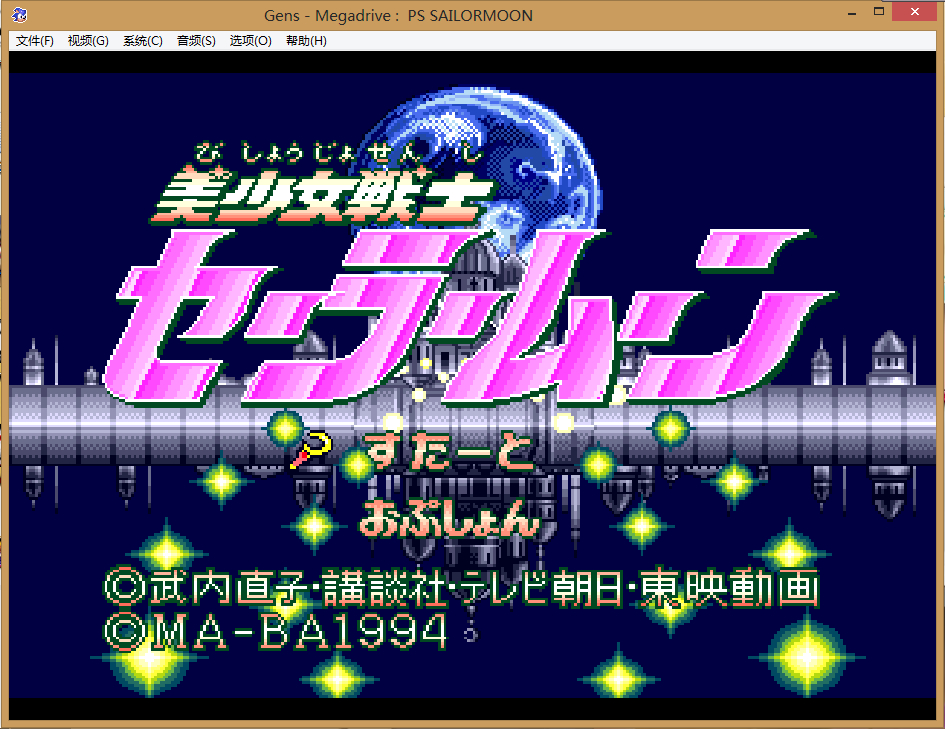The image size is (945, 729).
Task: Open the 系统(C) menu
Action: pos(143,40)
